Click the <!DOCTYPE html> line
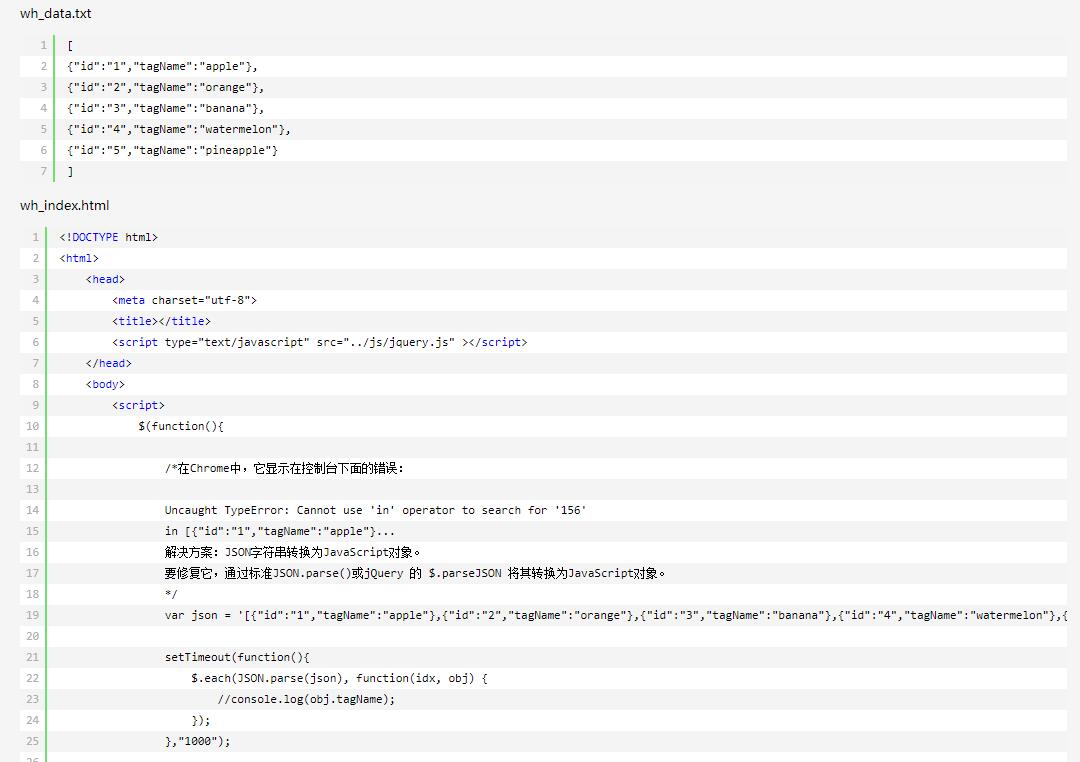This screenshot has height=762, width=1080. point(108,237)
